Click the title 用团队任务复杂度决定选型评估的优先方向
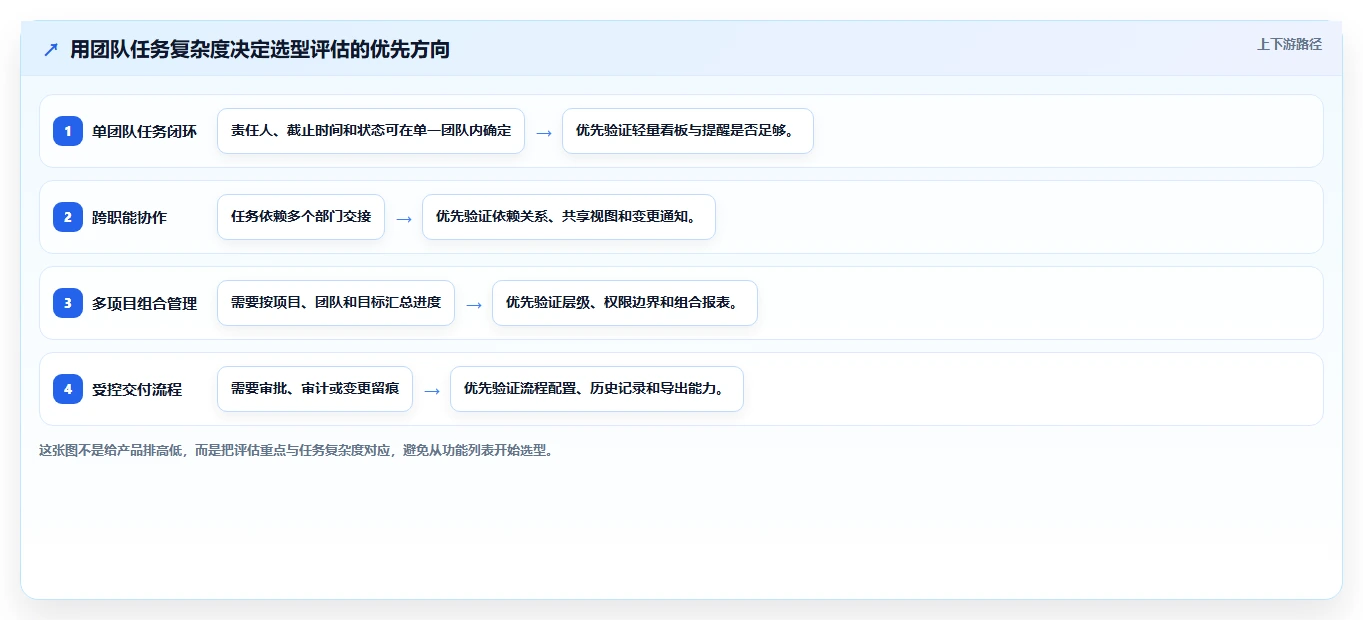 tap(260, 49)
